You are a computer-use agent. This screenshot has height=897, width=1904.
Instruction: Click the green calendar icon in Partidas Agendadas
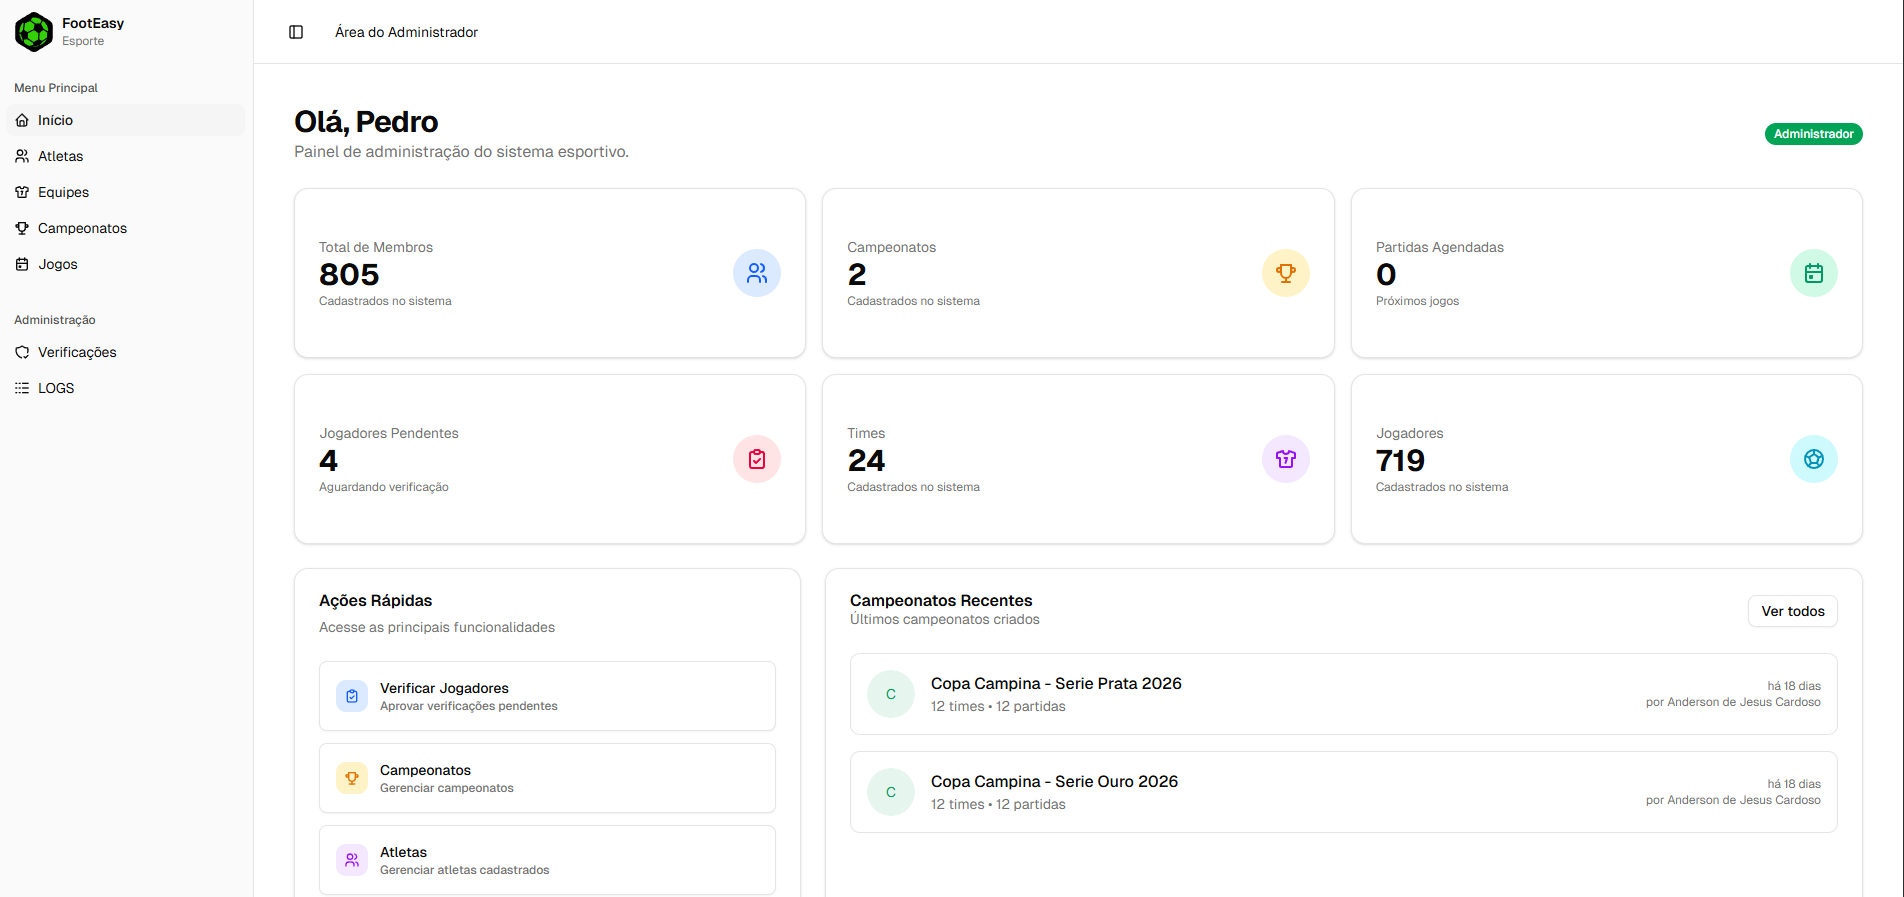pos(1813,273)
